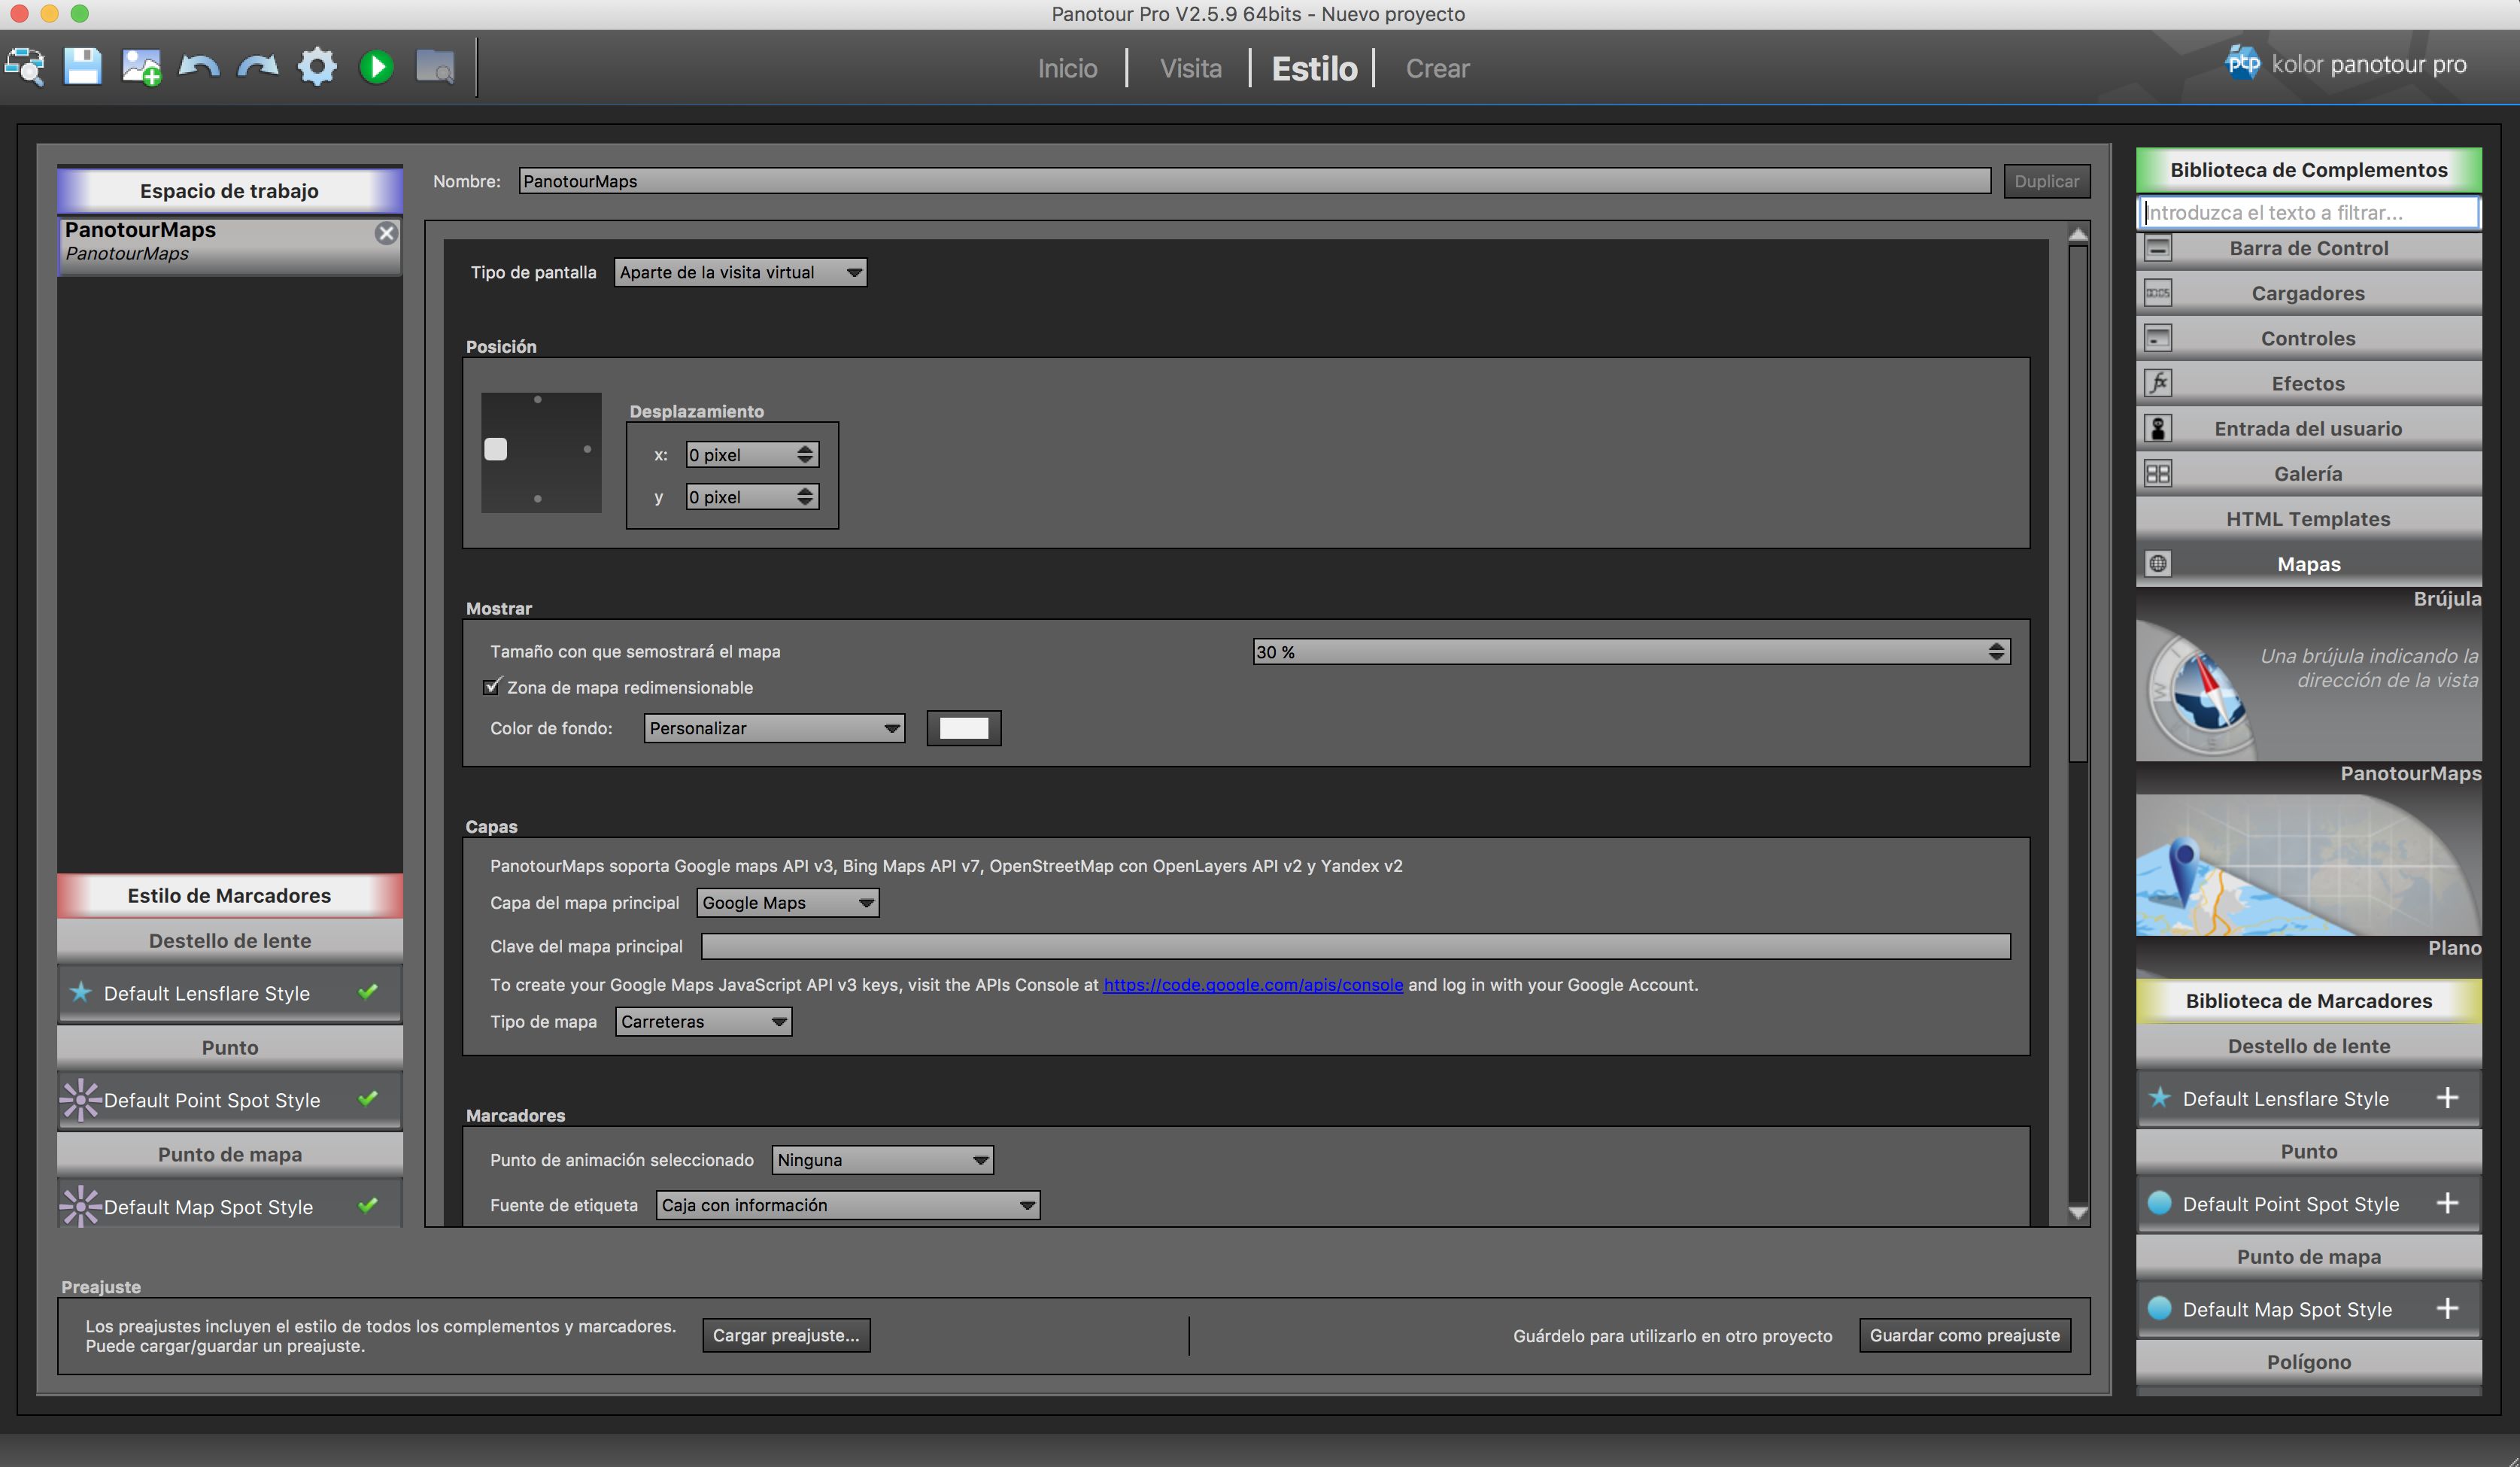Click the Entrada del usuario icon

pyautogui.click(x=2158, y=428)
